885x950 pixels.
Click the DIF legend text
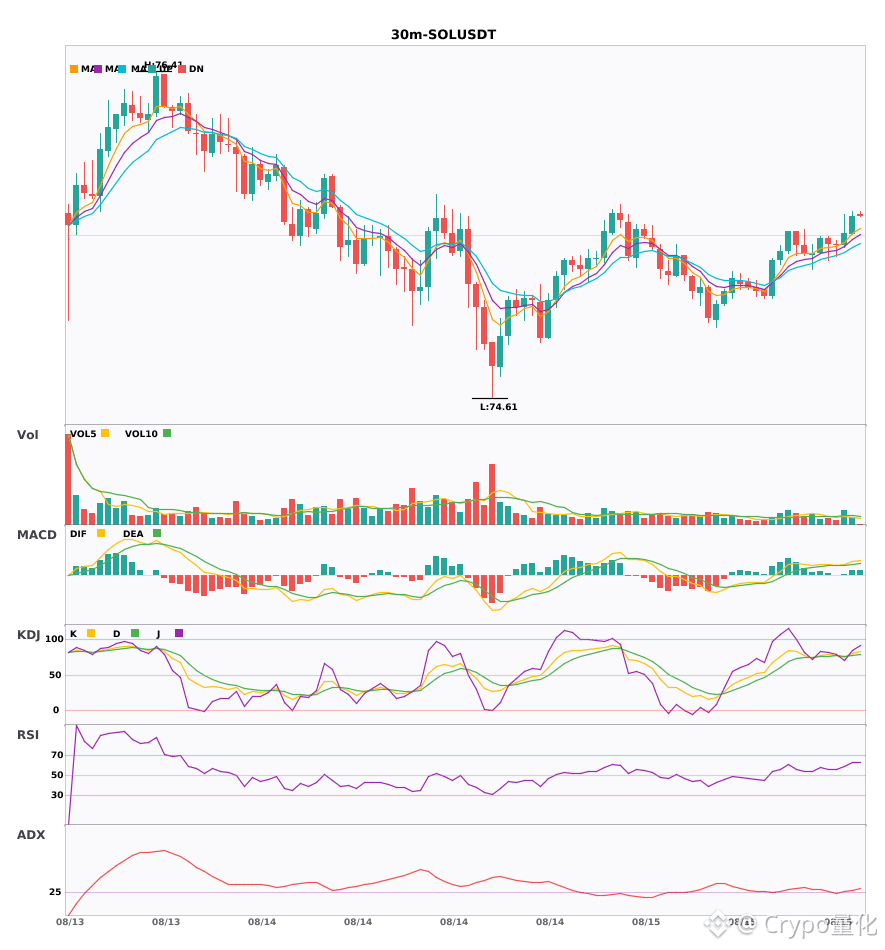click(x=78, y=534)
